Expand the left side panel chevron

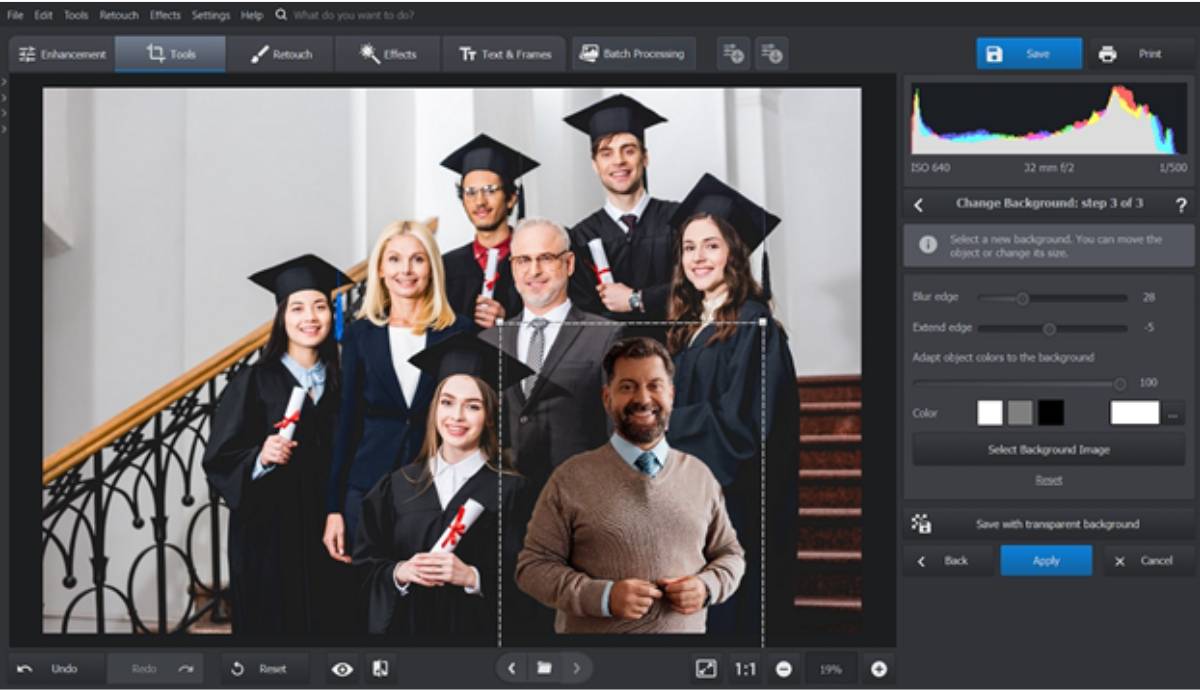pos(4,81)
